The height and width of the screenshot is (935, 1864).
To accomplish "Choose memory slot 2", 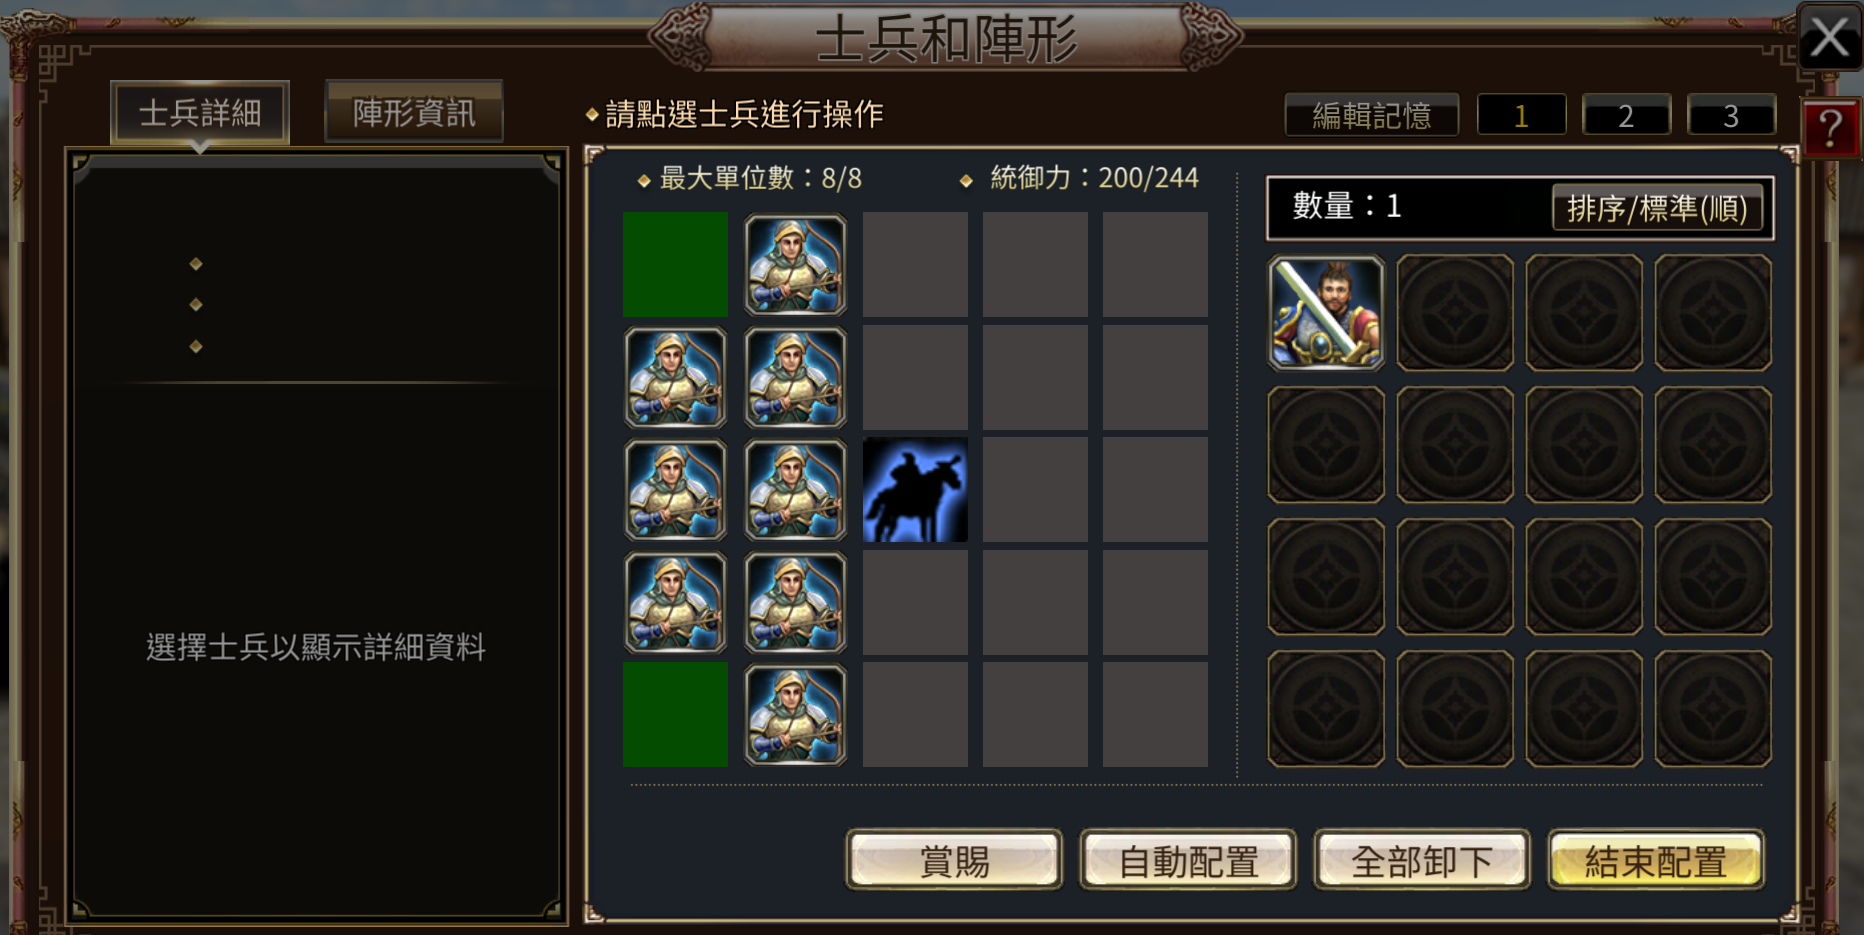I will click(x=1626, y=115).
